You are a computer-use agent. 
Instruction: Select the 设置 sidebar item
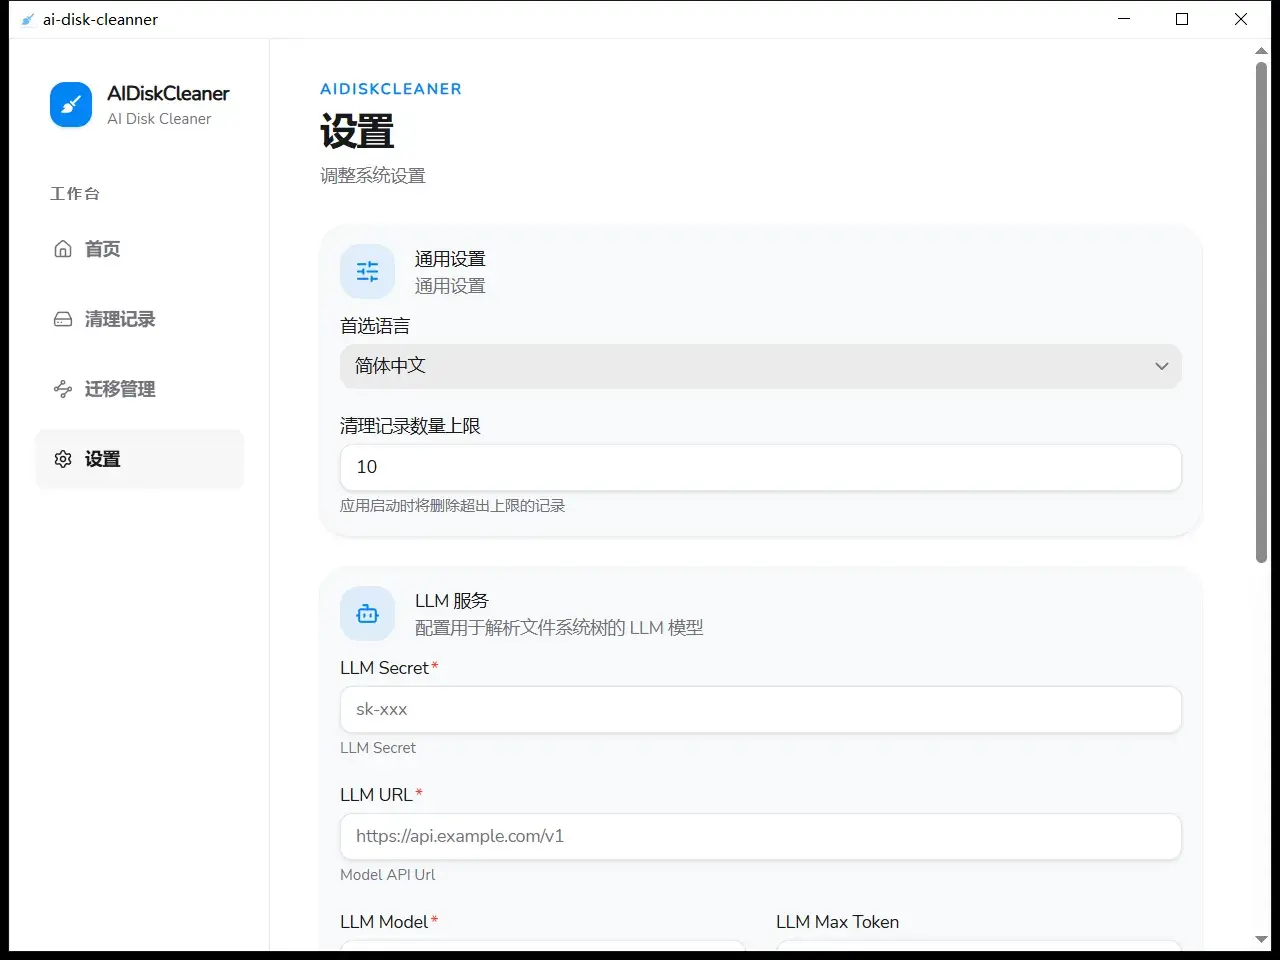pyautogui.click(x=140, y=459)
